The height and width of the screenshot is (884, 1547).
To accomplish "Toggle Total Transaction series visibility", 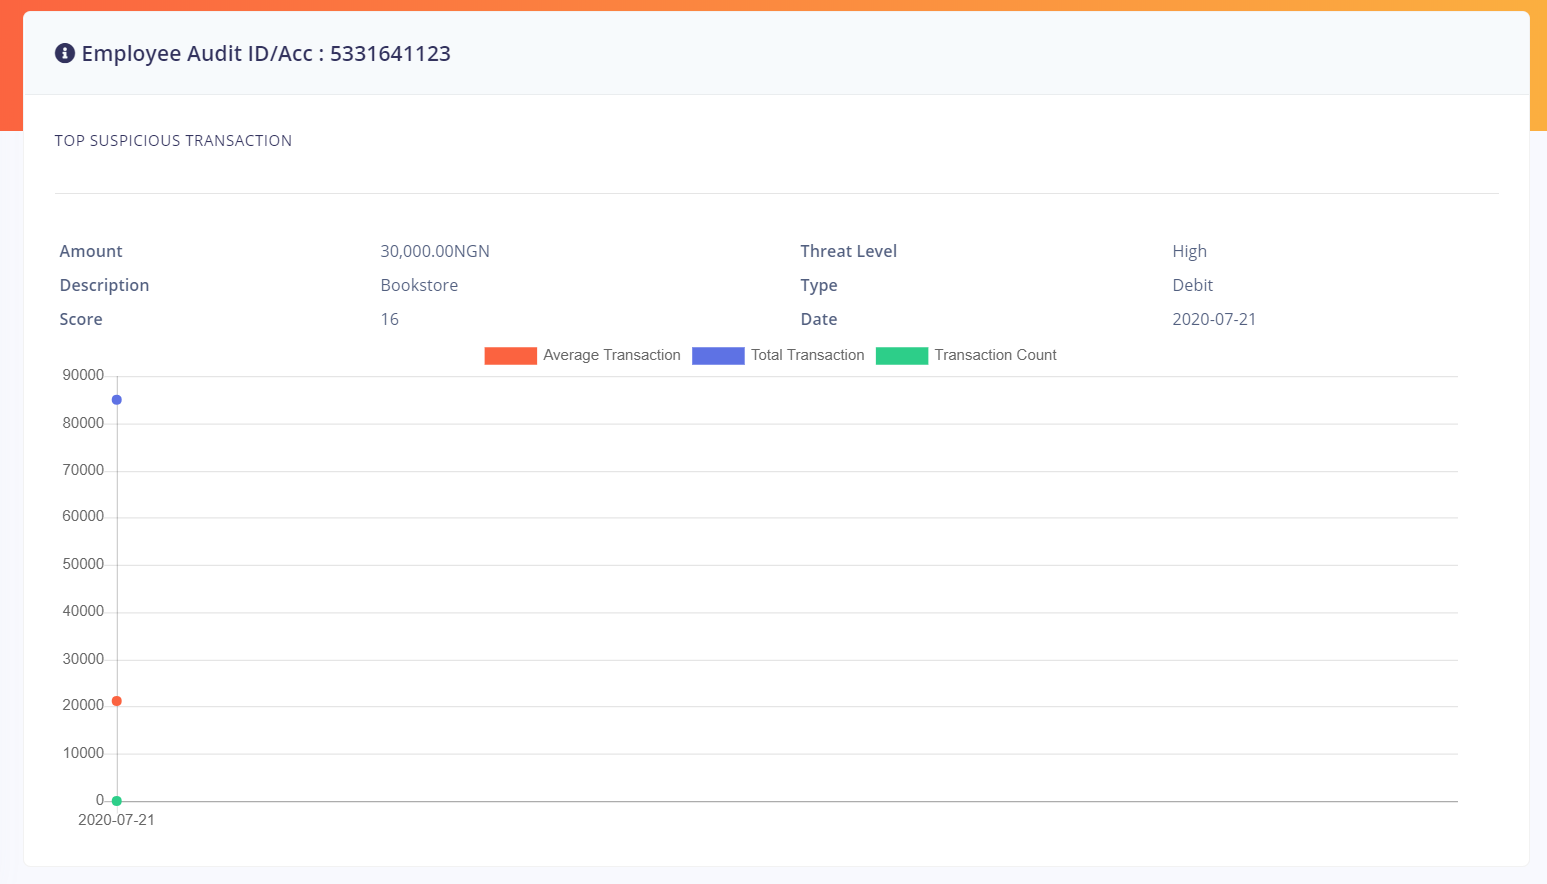I will coord(779,355).
